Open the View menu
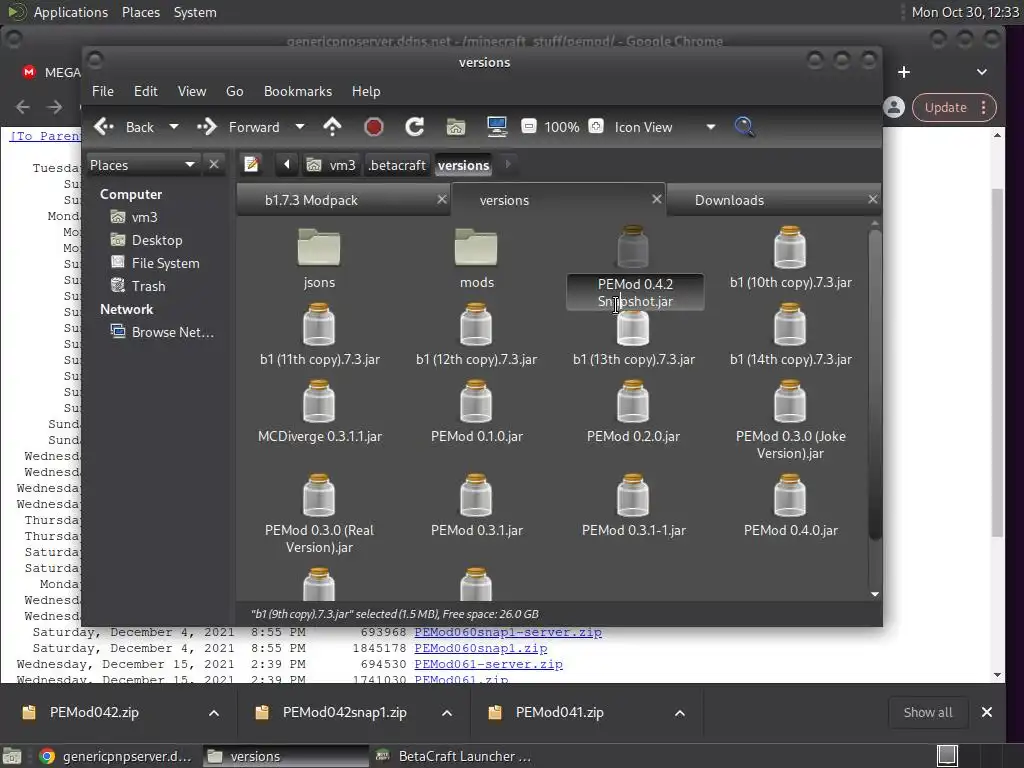Viewport: 1024px width, 768px height. [x=192, y=91]
